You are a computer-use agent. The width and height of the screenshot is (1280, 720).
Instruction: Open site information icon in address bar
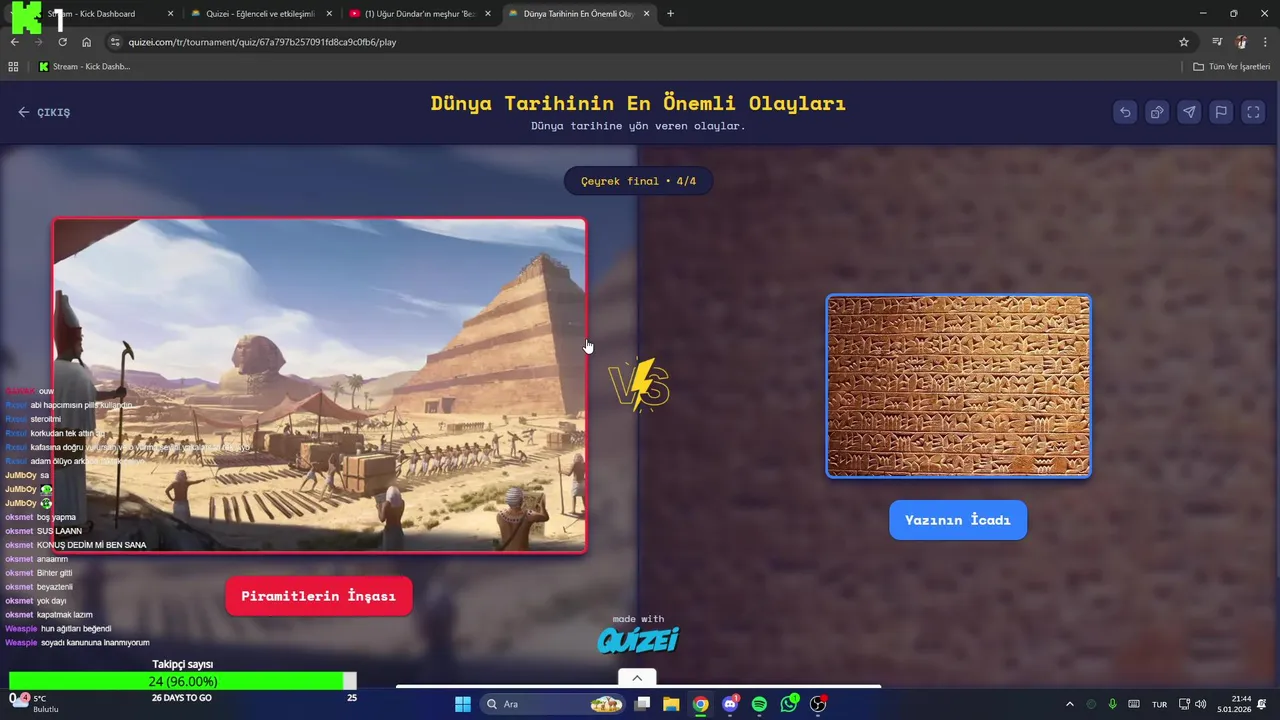[115, 42]
